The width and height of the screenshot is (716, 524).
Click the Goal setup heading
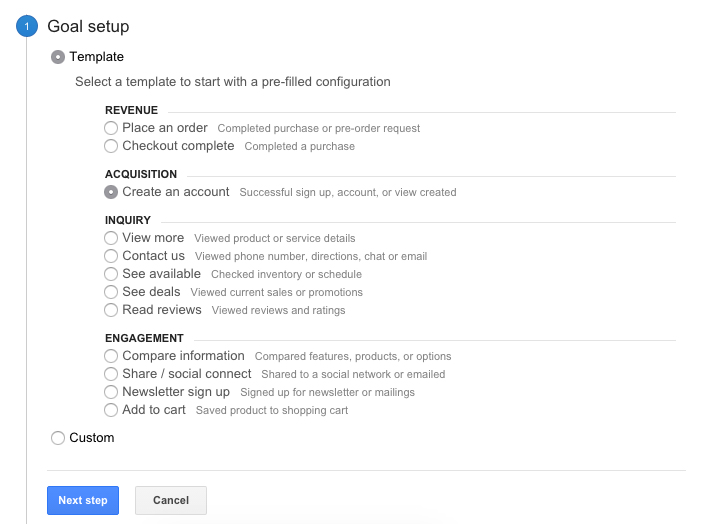tap(88, 27)
